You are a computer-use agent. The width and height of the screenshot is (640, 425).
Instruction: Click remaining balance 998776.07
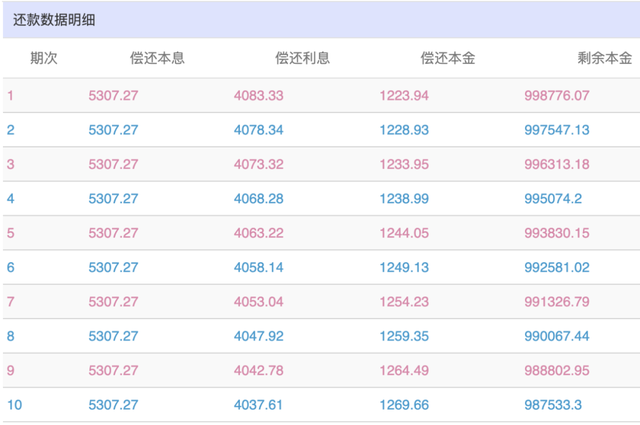557,96
